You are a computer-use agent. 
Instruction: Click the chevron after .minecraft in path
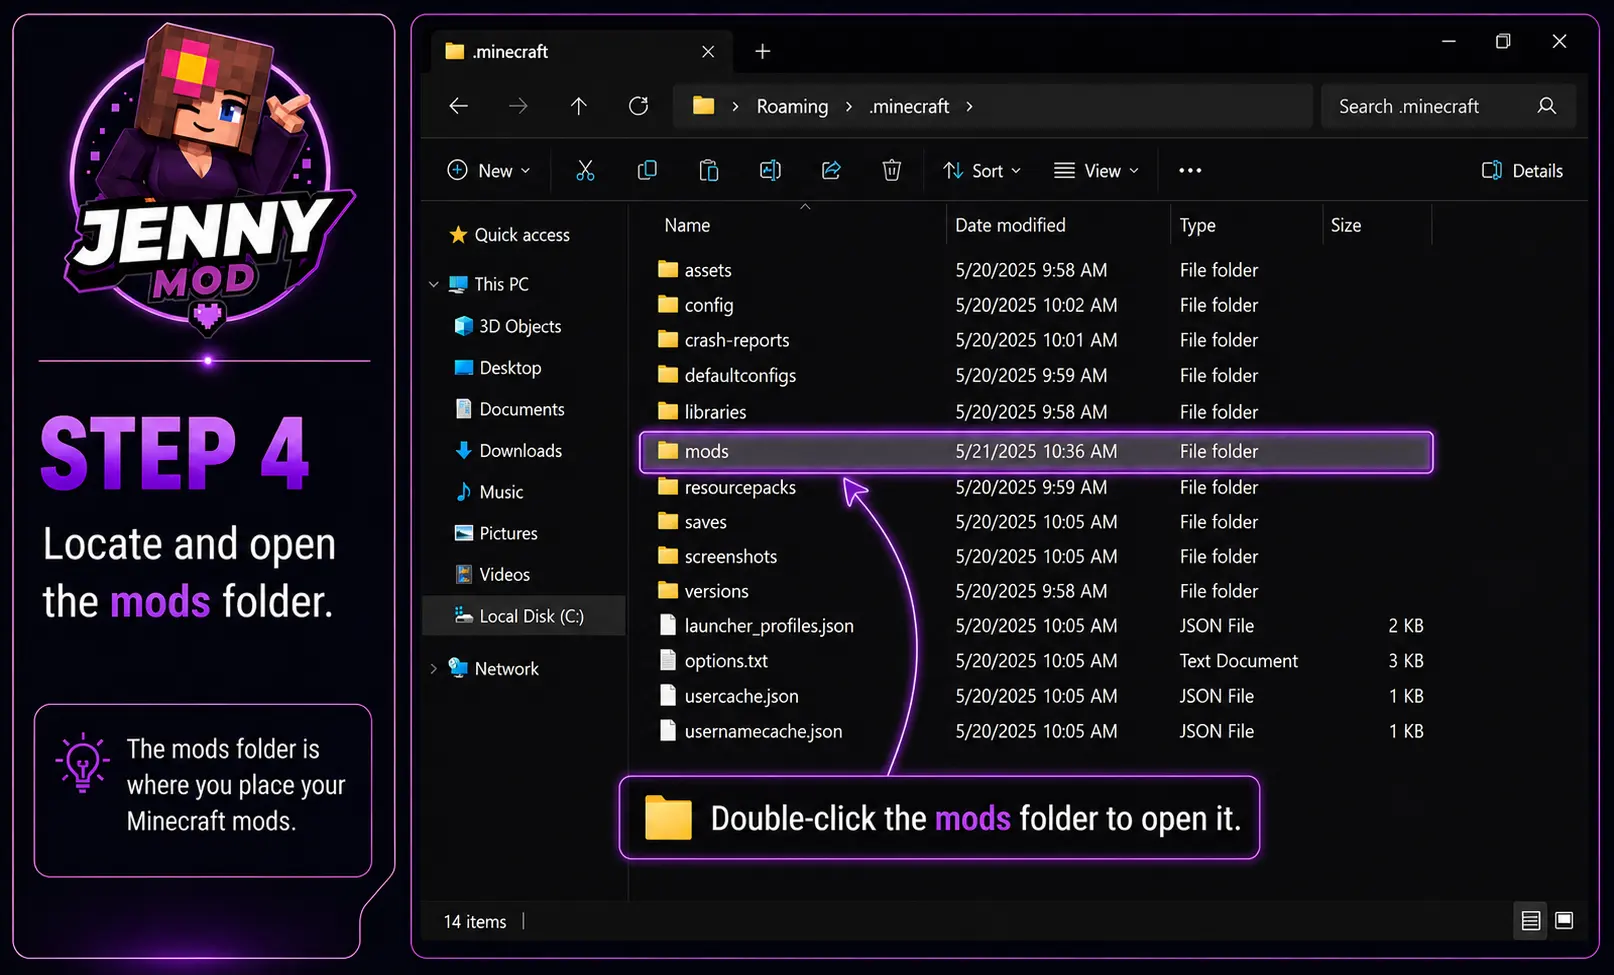click(x=969, y=106)
